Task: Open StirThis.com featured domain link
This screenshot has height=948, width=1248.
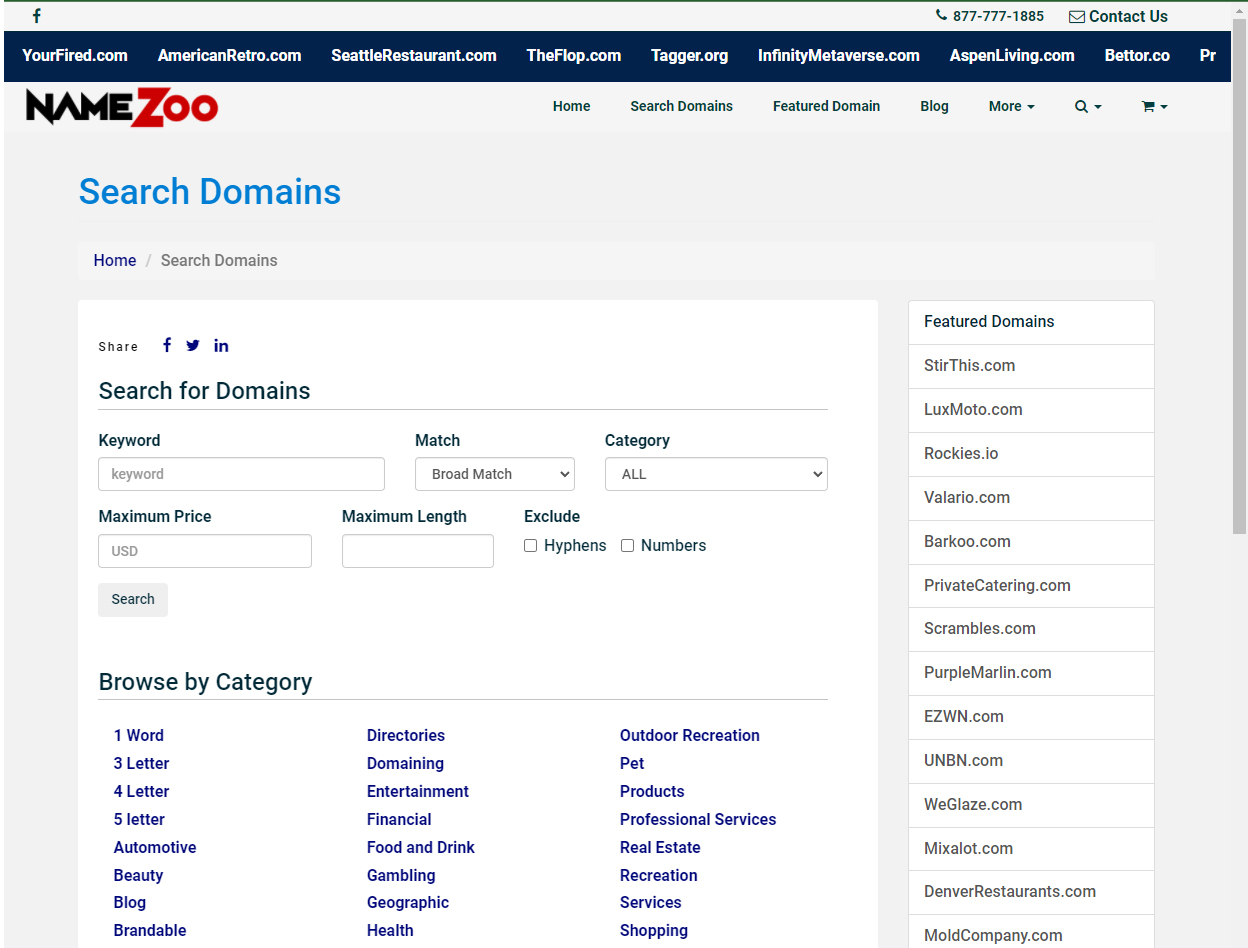Action: 969,366
